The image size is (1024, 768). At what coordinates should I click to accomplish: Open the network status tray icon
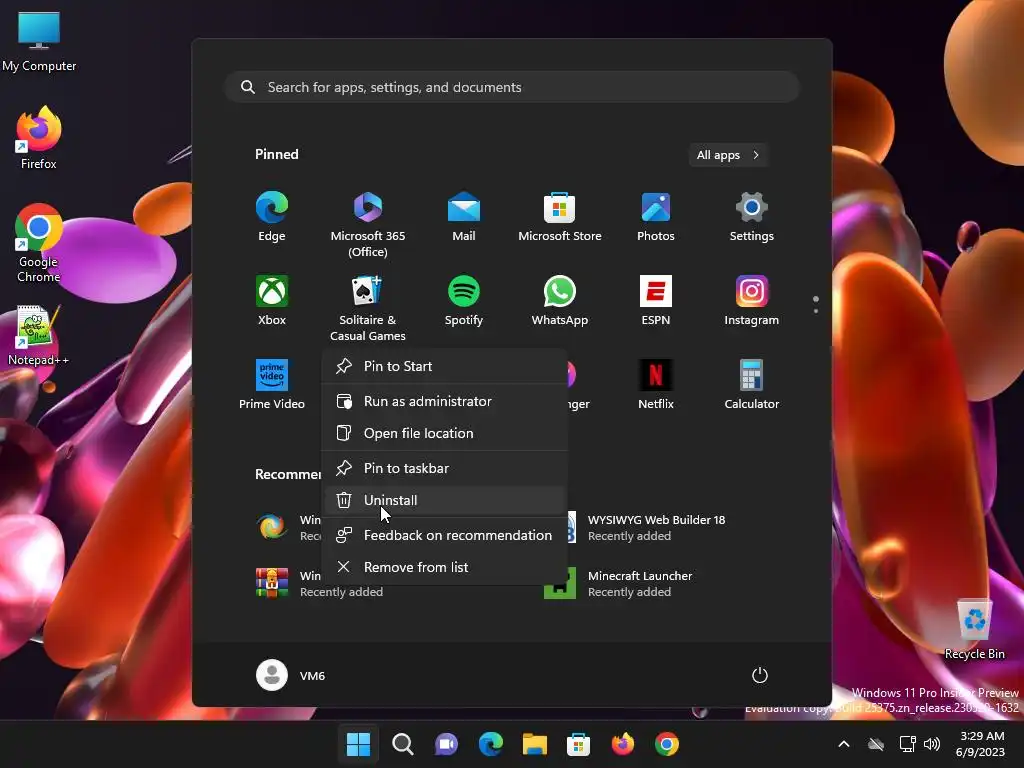[907, 744]
